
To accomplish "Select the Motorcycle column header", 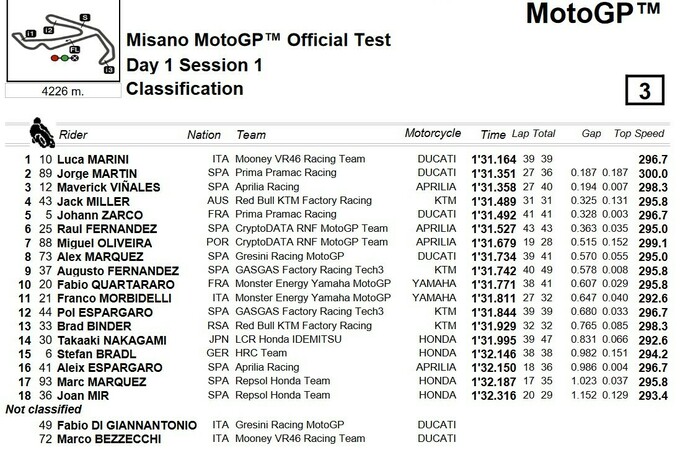I will (432, 134).
